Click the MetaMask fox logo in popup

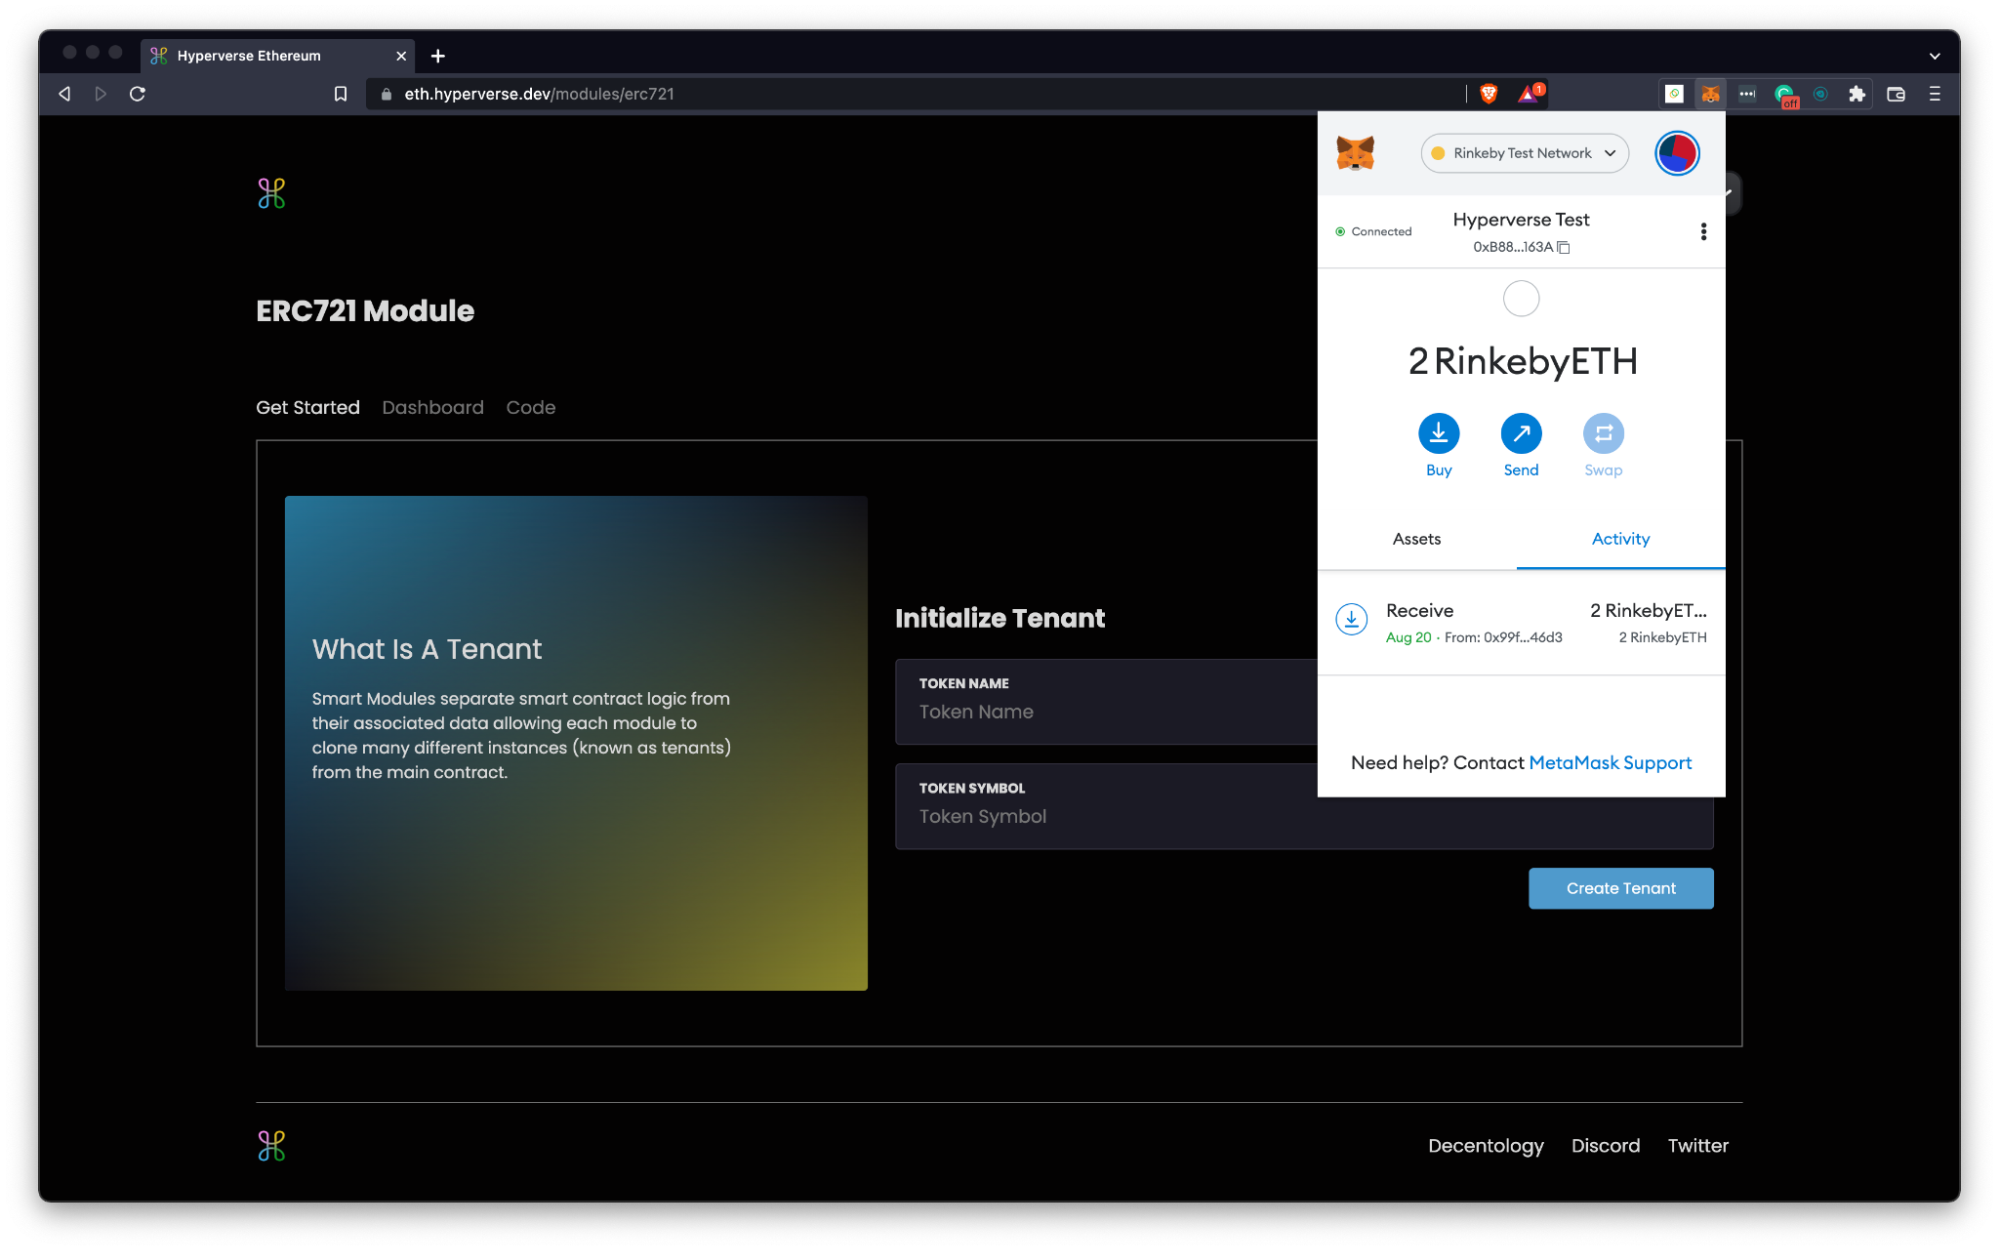1355,153
